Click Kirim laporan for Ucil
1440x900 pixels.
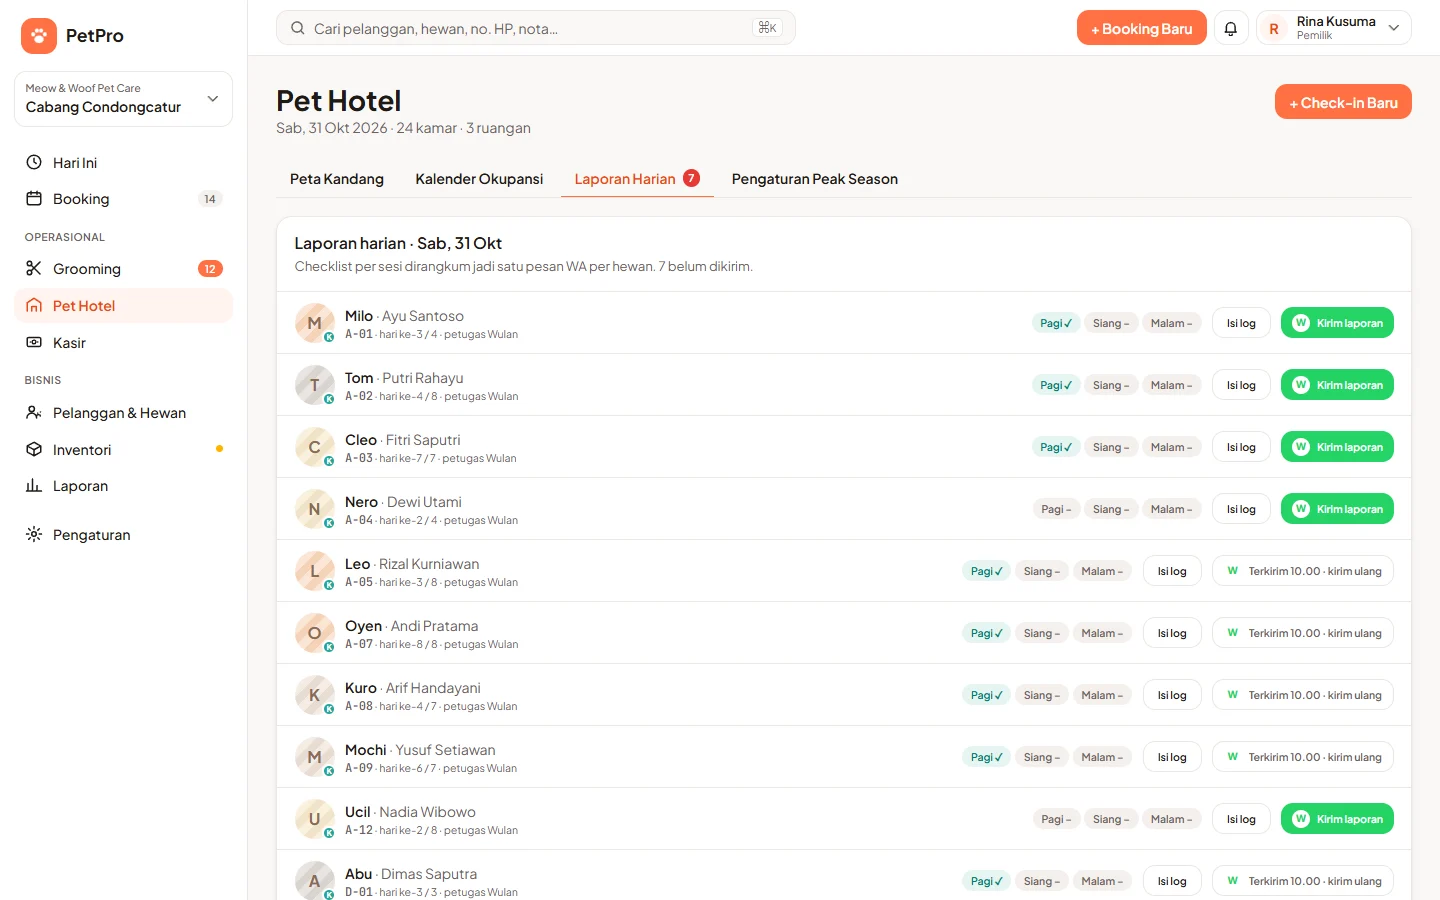click(1337, 819)
